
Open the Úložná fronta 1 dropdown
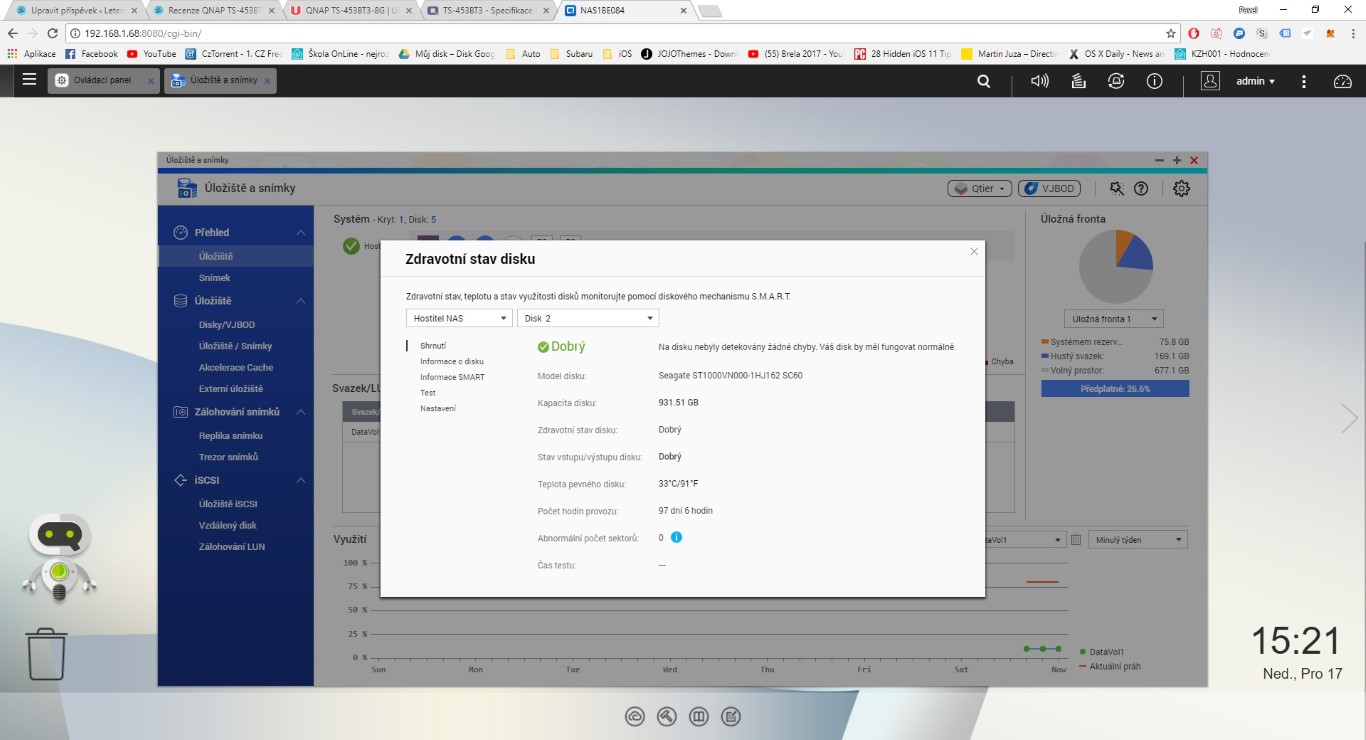click(x=1114, y=319)
